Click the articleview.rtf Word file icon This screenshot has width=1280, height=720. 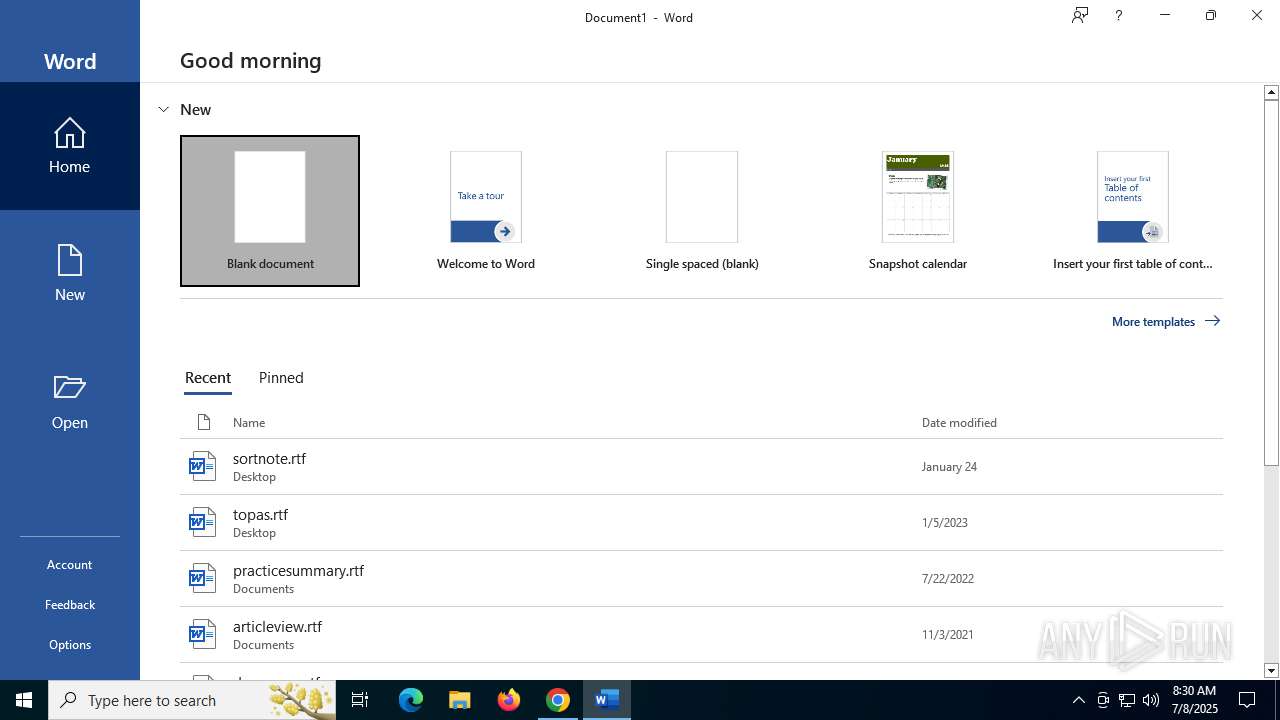[x=203, y=634]
